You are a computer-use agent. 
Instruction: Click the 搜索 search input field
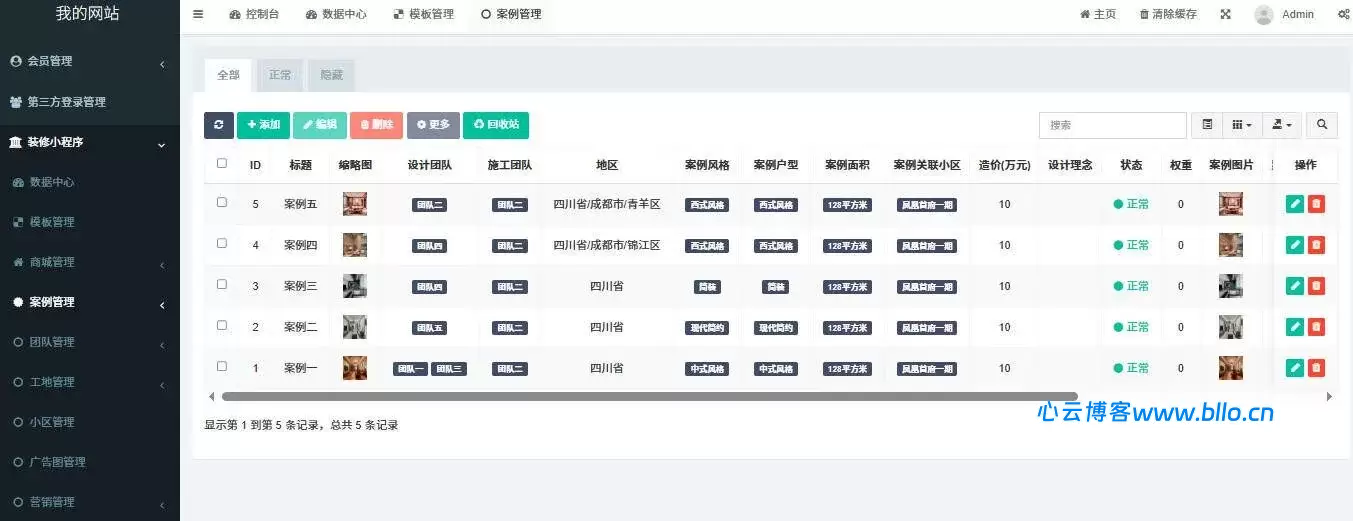click(1112, 125)
